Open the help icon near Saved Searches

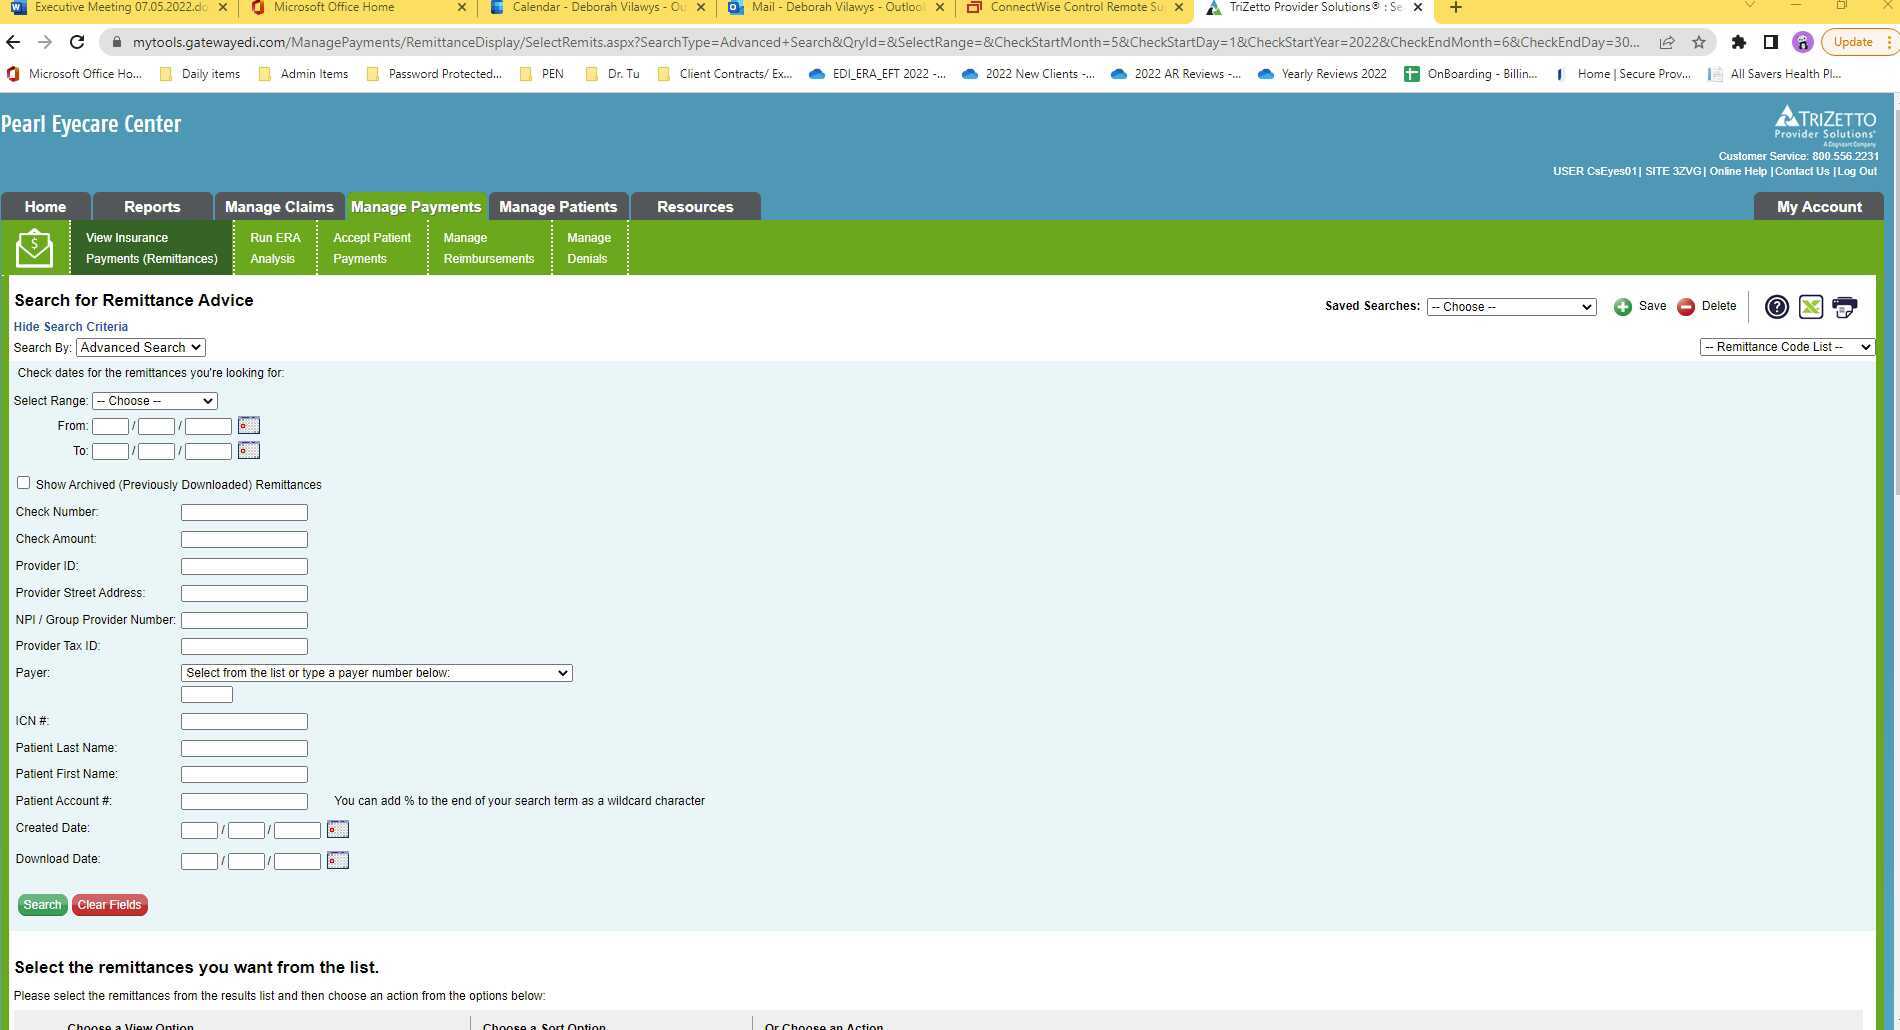tap(1776, 307)
